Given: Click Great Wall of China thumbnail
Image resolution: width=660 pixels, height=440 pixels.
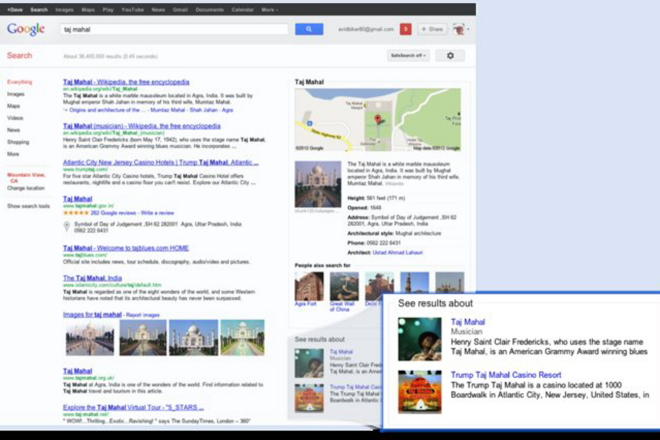Looking at the screenshot, I should [344, 286].
